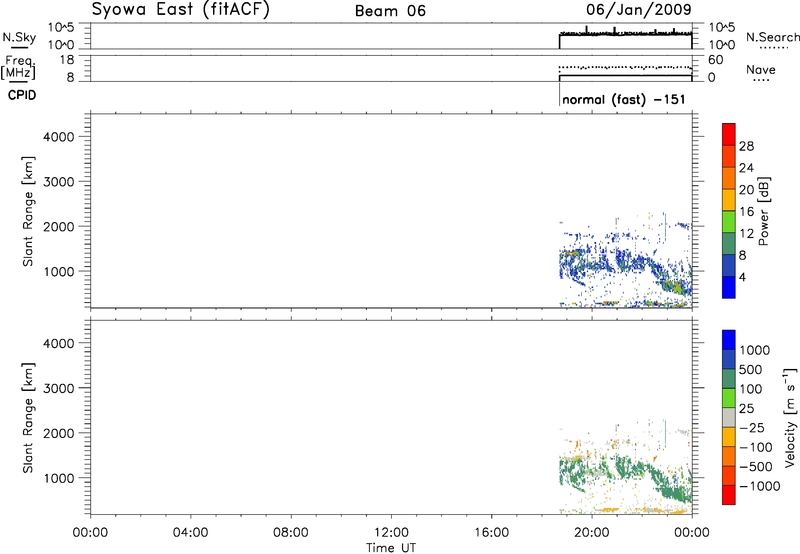Click Power colorbar value '16'
The height and width of the screenshot is (554, 800).
coord(746,212)
